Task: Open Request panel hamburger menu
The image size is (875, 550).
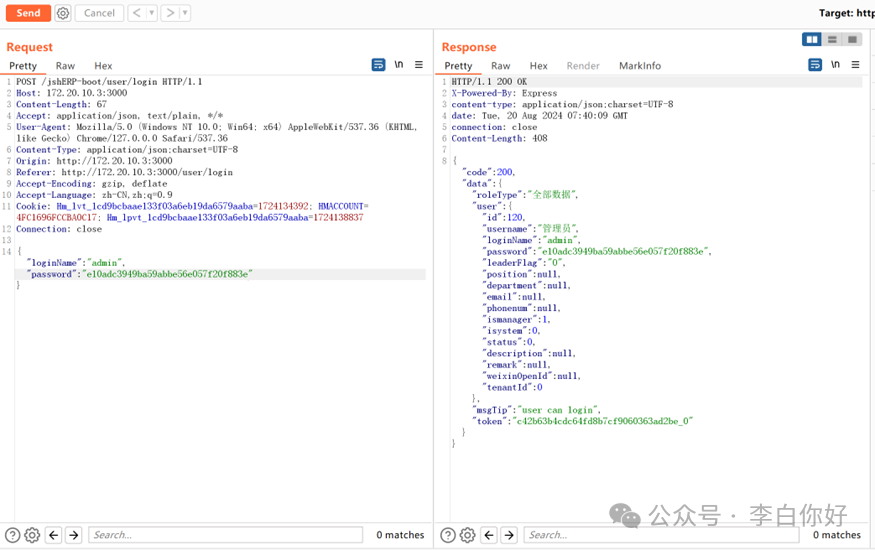Action: [419, 65]
